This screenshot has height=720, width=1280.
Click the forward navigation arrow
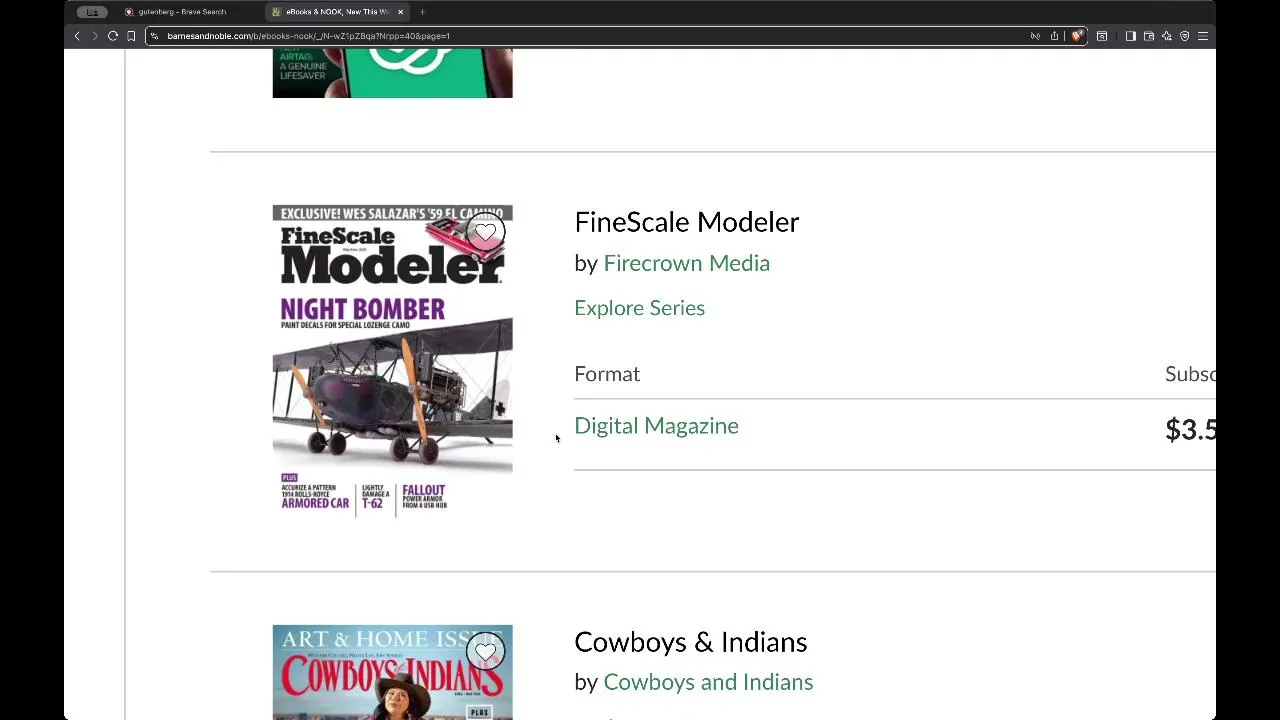95,36
